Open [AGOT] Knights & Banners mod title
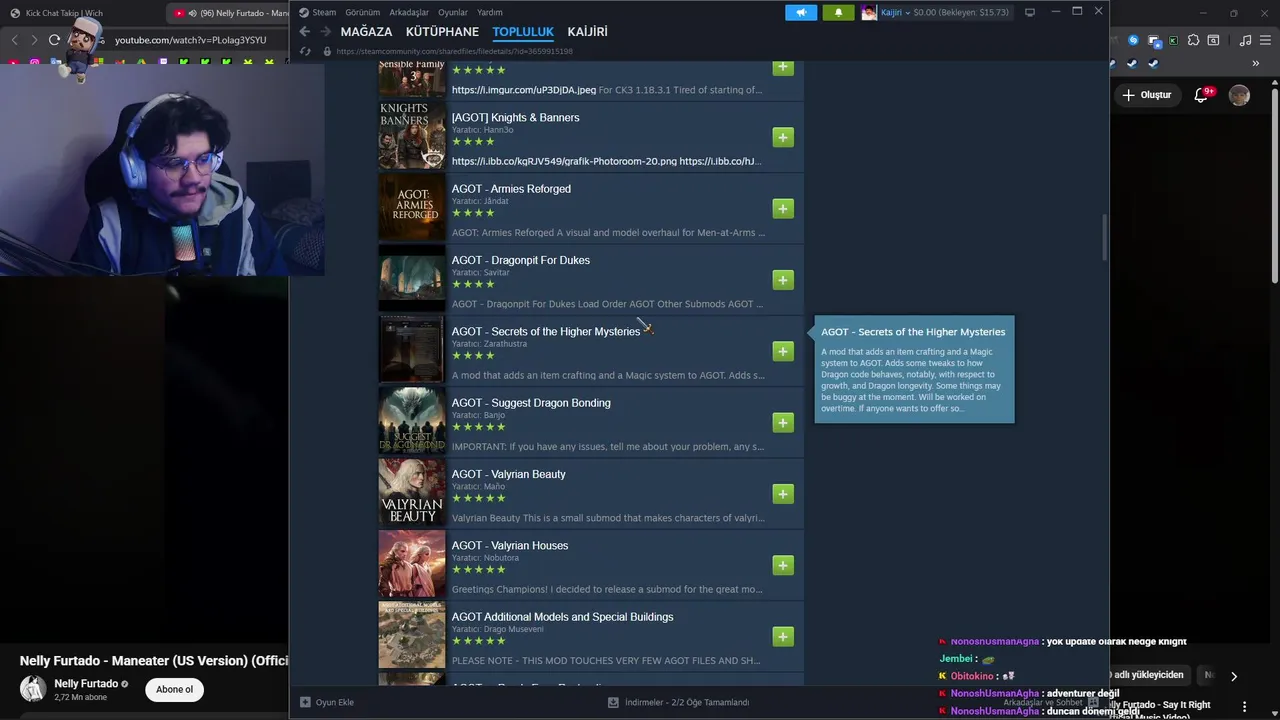This screenshot has width=1280, height=720. tap(515, 117)
